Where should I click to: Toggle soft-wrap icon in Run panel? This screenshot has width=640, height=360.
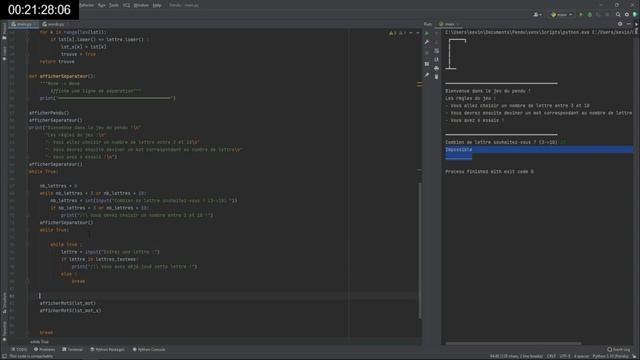436,51
